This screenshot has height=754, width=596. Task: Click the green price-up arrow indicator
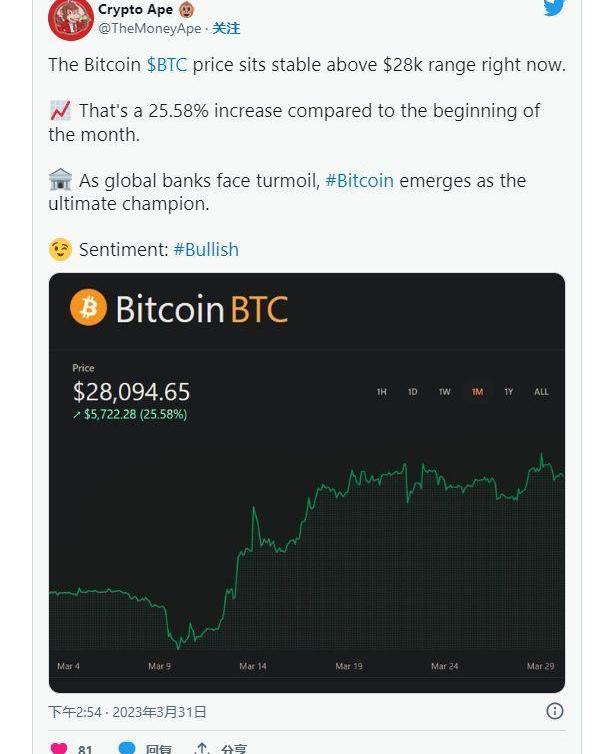click(76, 415)
